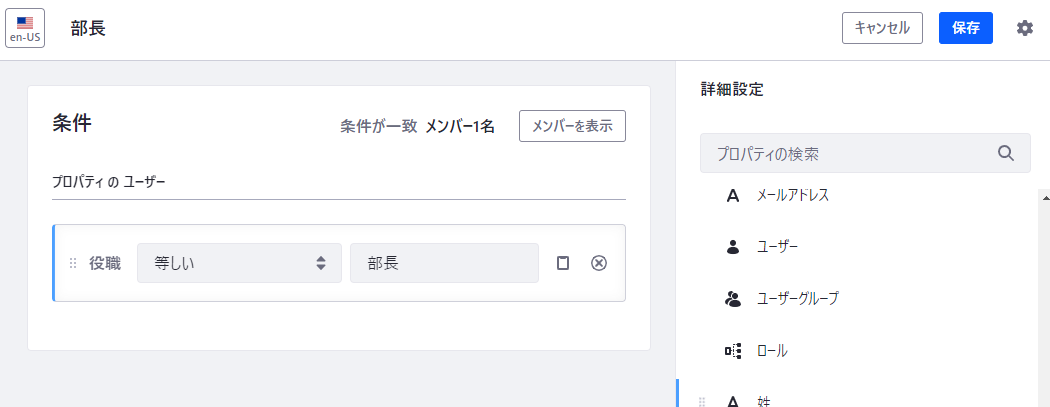The height and width of the screenshot is (407, 1050).
Task: Delete the 役職 condition with X icon
Action: pyautogui.click(x=599, y=263)
